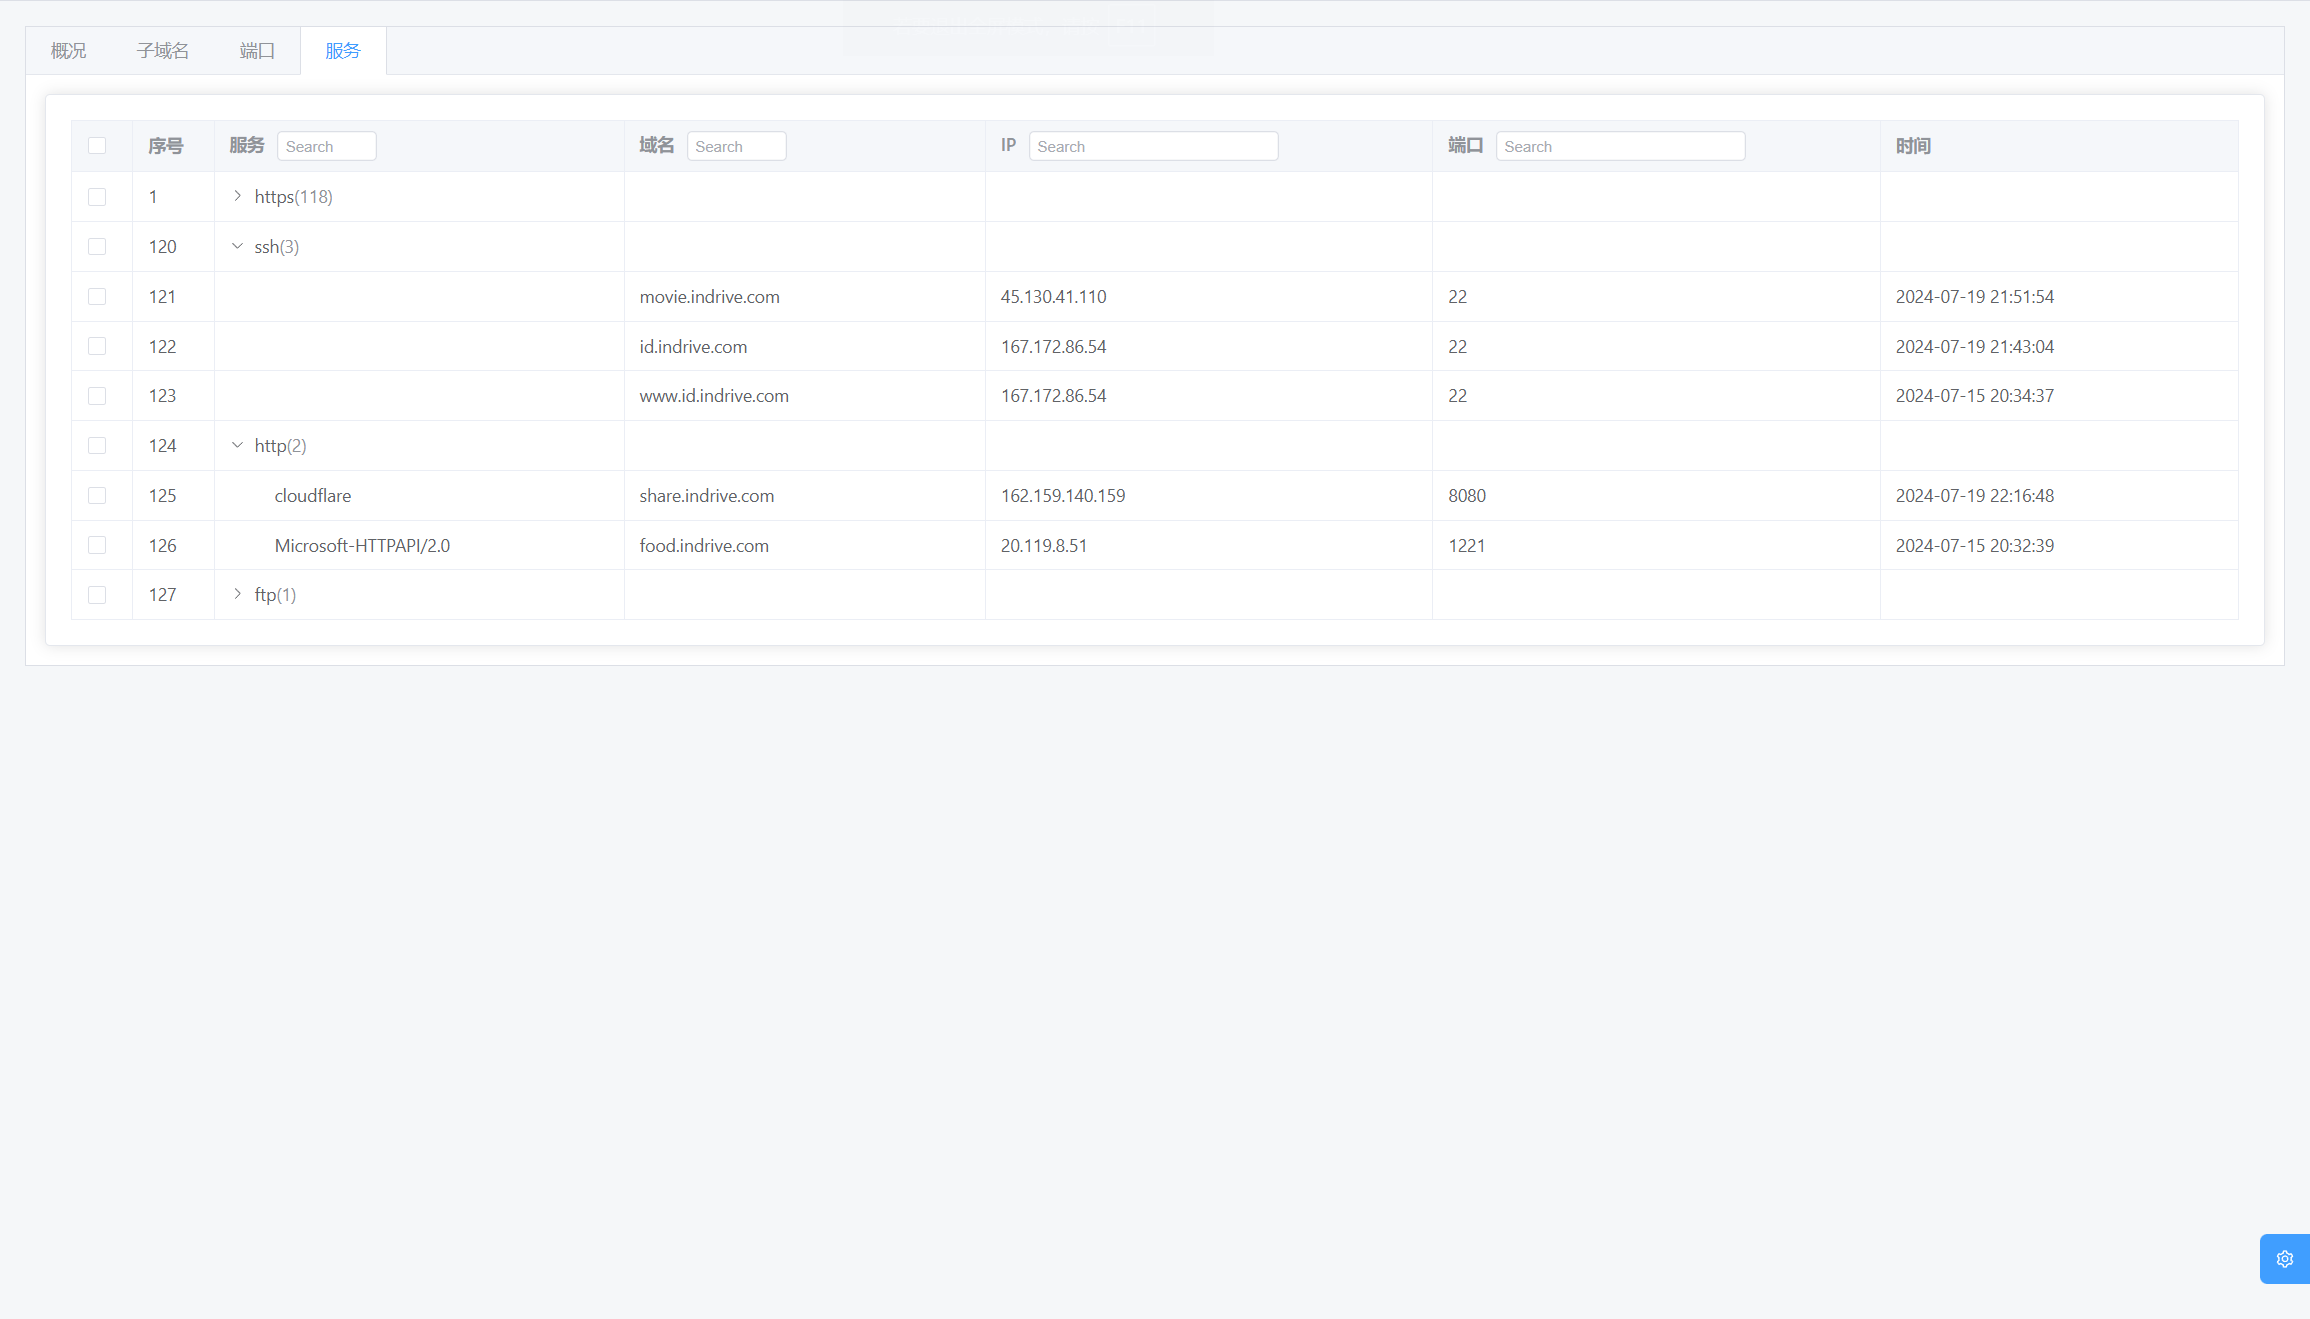
Task: Click the movie.indrive.com domain cell
Action: (709, 297)
